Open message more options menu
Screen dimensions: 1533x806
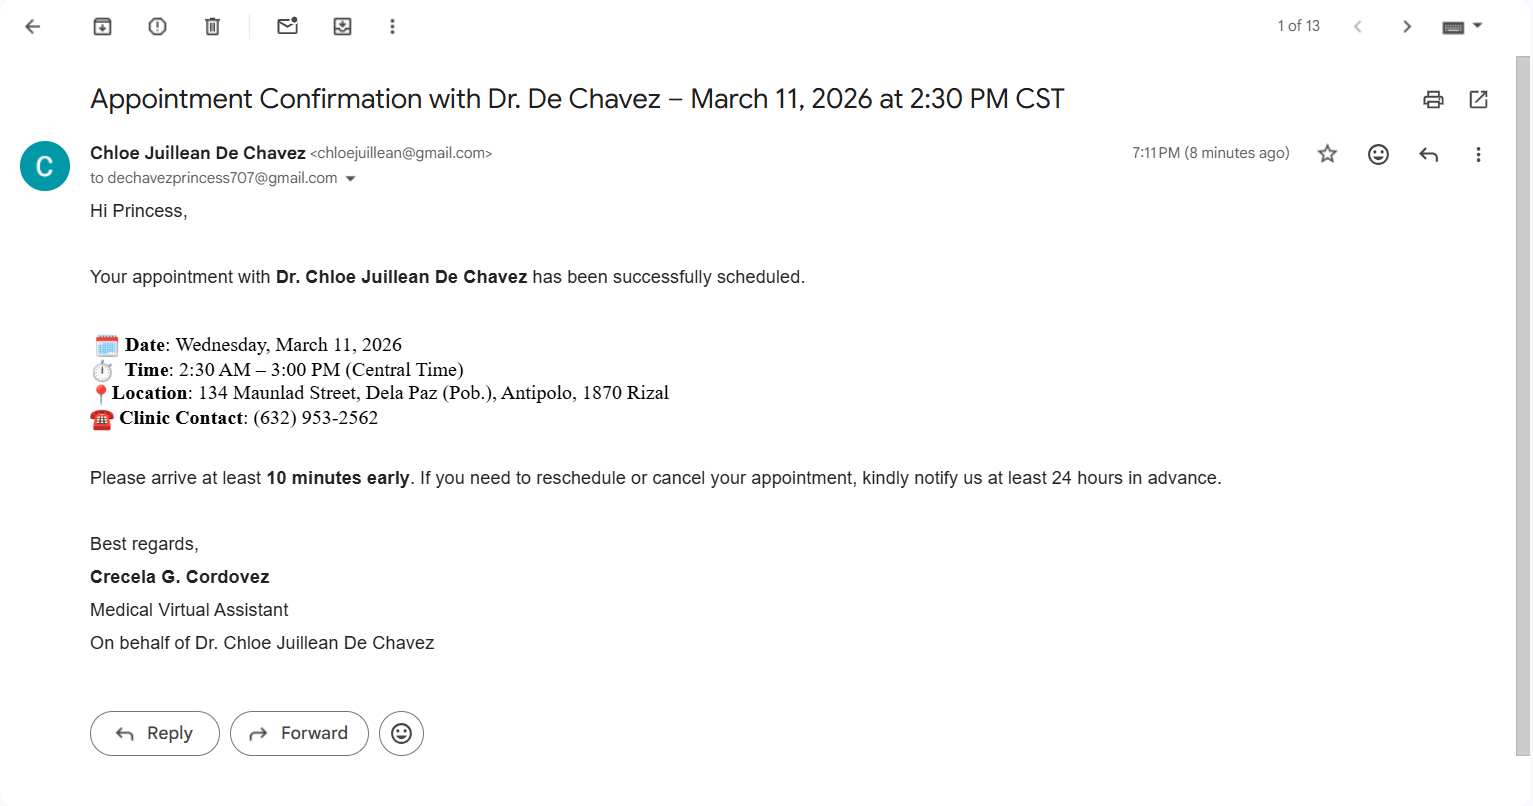(1478, 154)
